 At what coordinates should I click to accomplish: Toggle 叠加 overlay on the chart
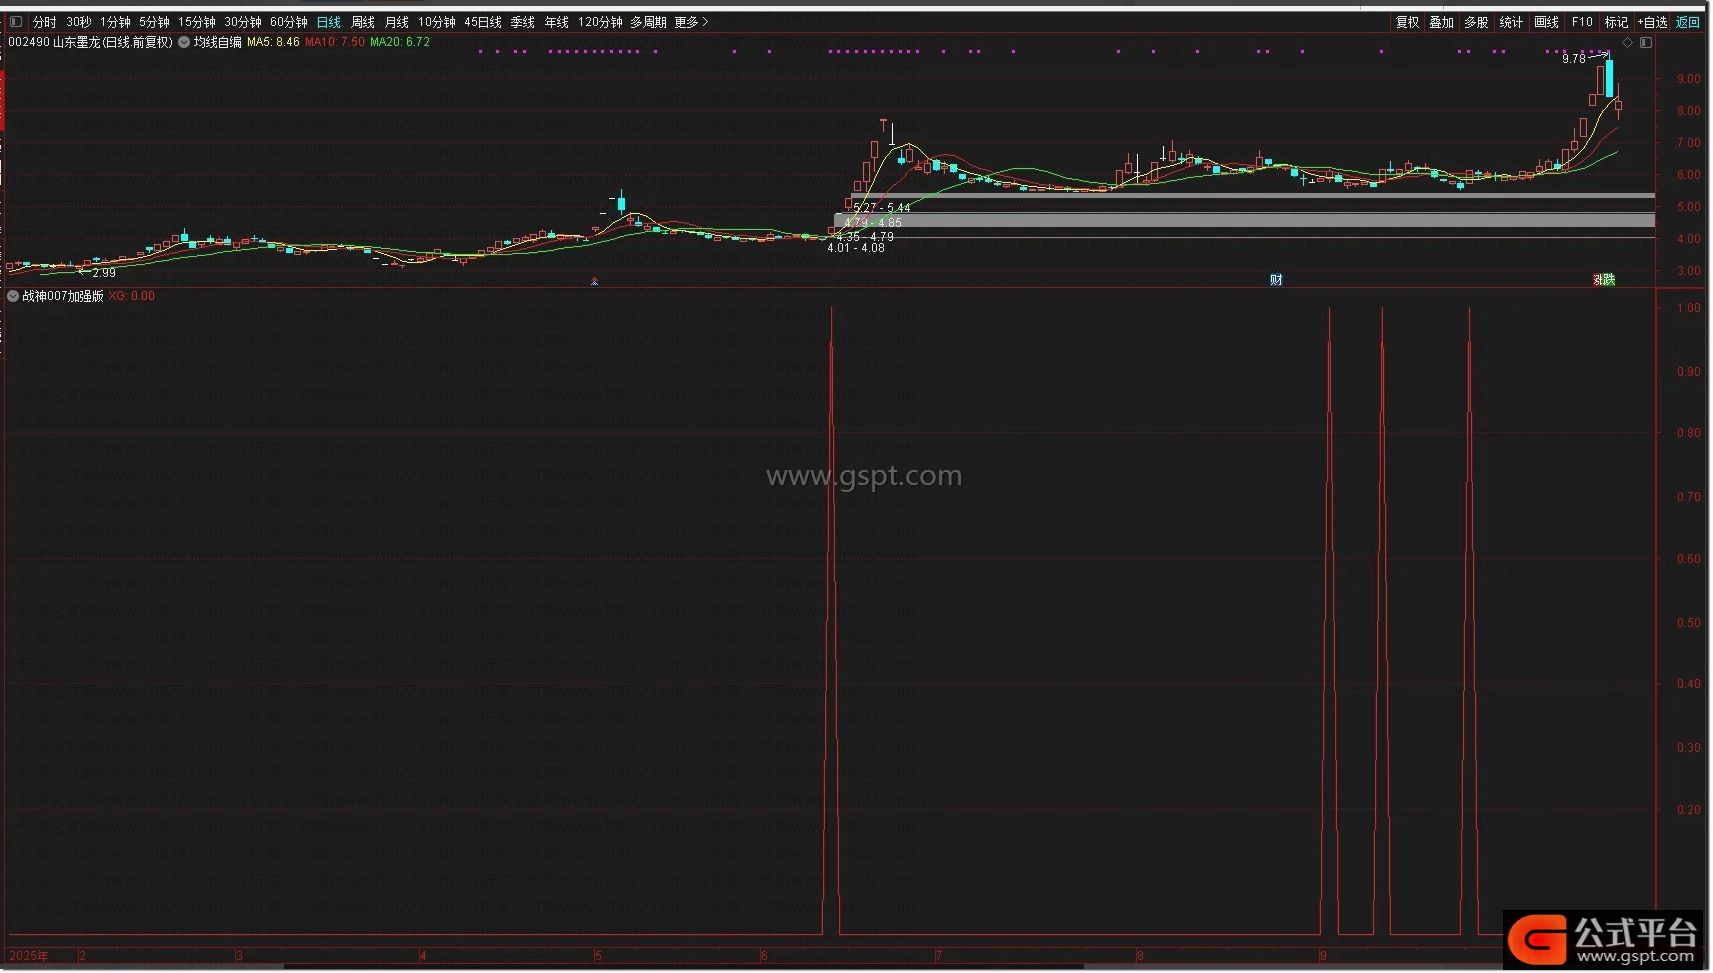(x=1441, y=22)
